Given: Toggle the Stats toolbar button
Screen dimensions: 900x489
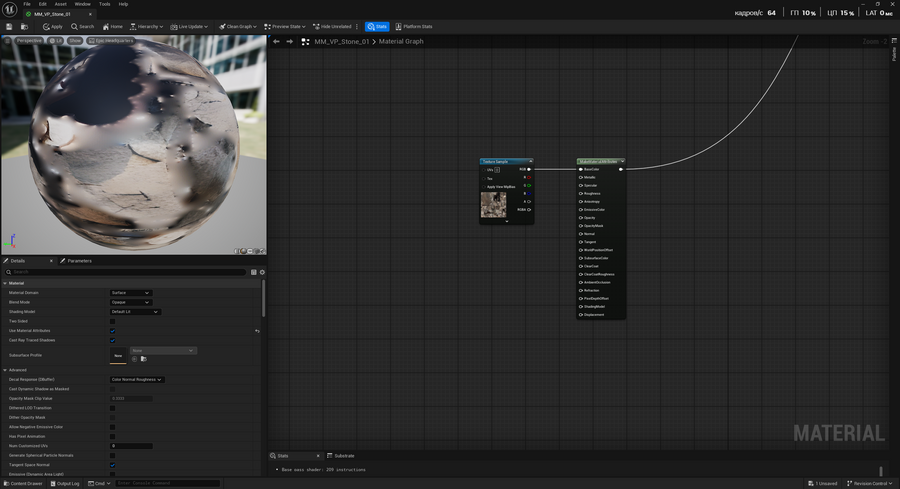Looking at the screenshot, I should point(377,26).
